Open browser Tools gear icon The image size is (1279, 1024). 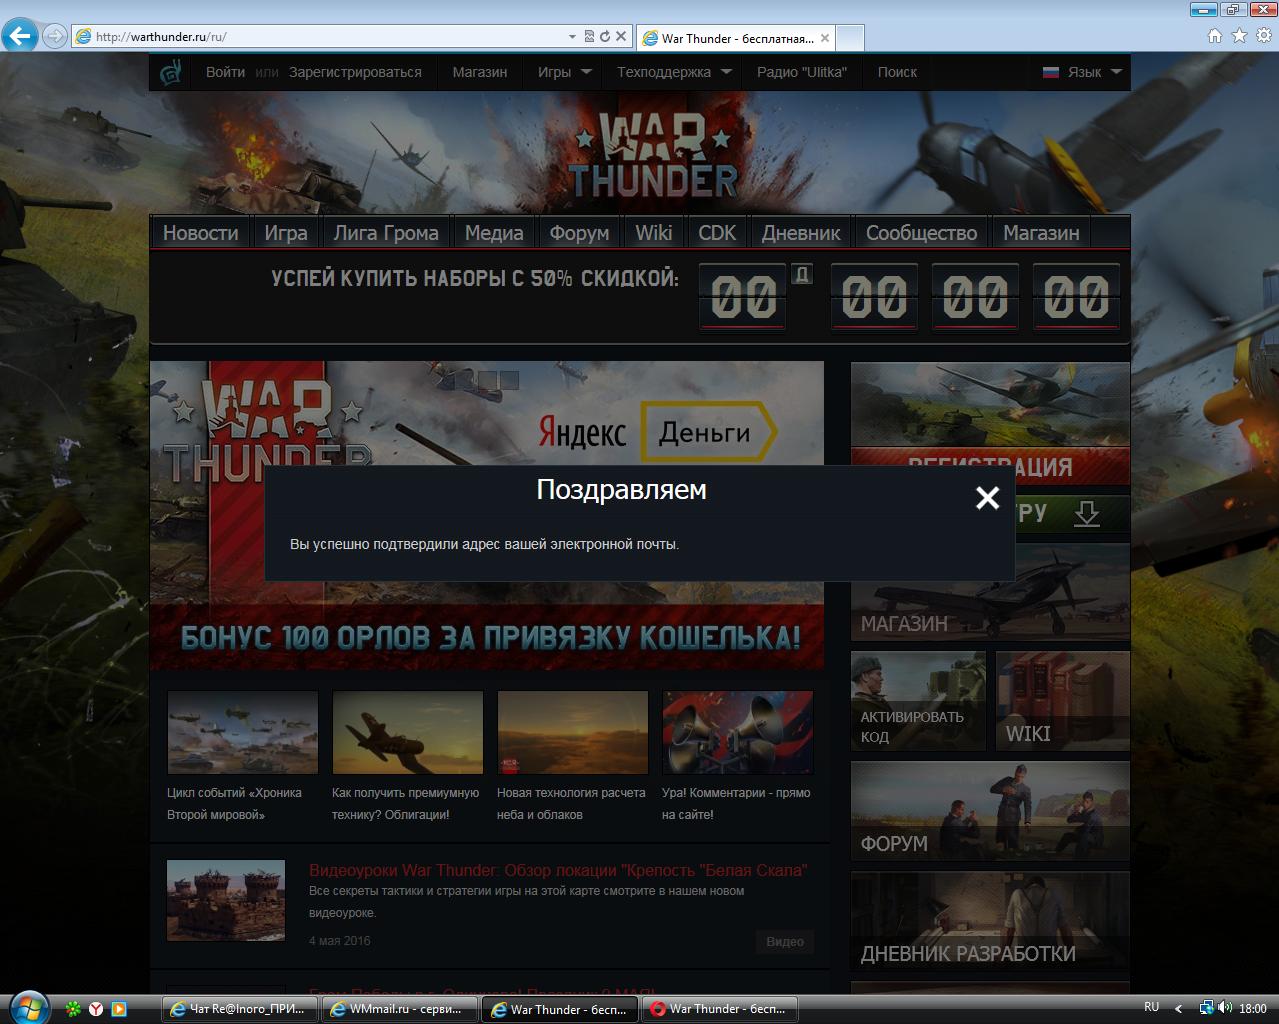(x=1264, y=36)
